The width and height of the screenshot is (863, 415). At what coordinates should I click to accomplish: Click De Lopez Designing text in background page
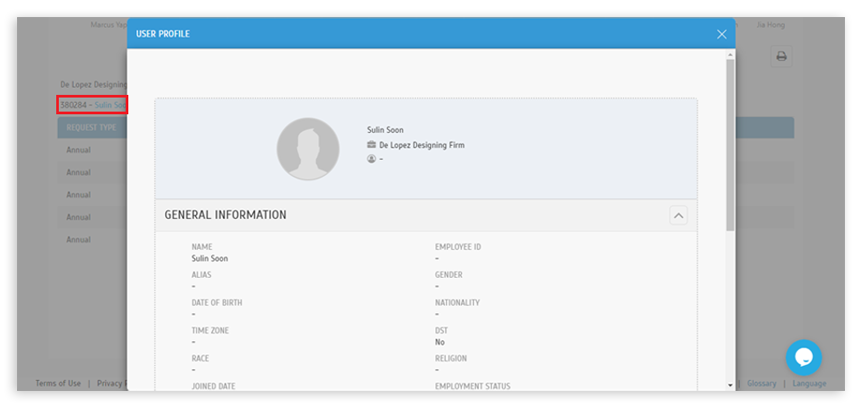pos(94,85)
